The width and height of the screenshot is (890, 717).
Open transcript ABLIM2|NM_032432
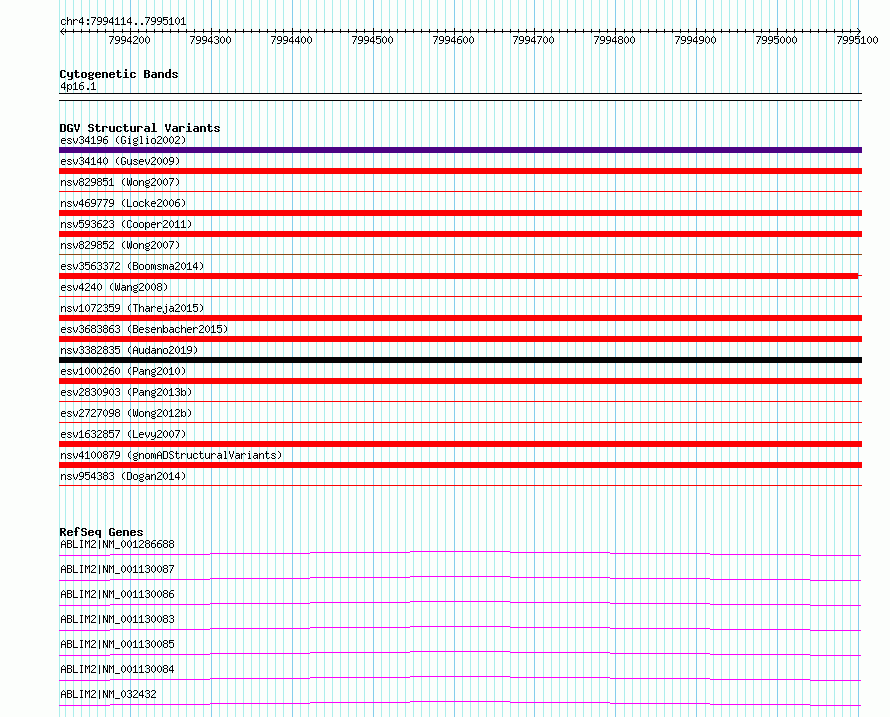[108, 694]
